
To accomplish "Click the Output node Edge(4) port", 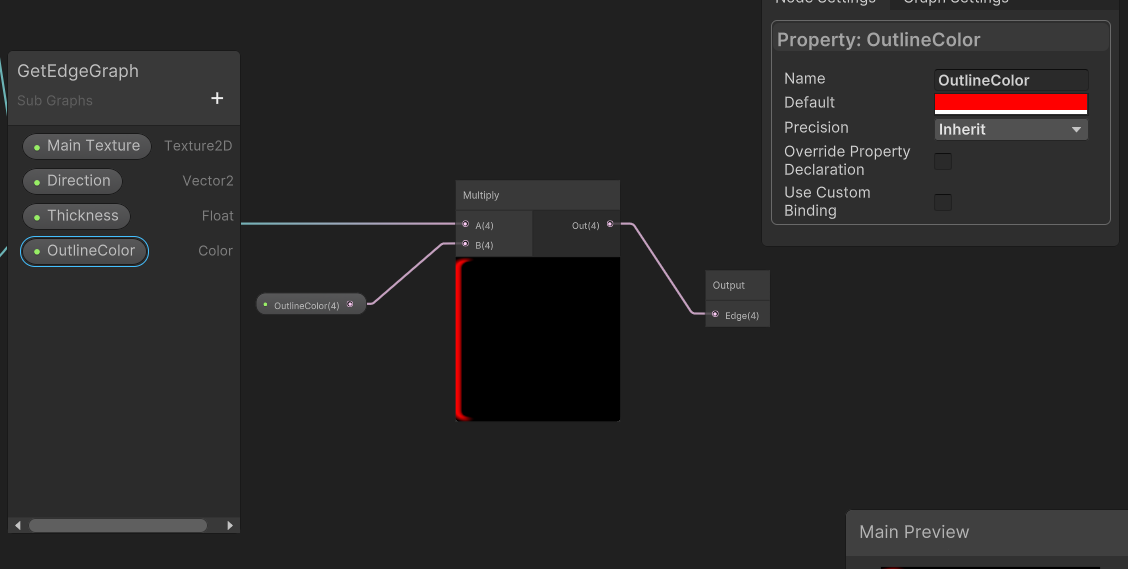I will (x=715, y=315).
